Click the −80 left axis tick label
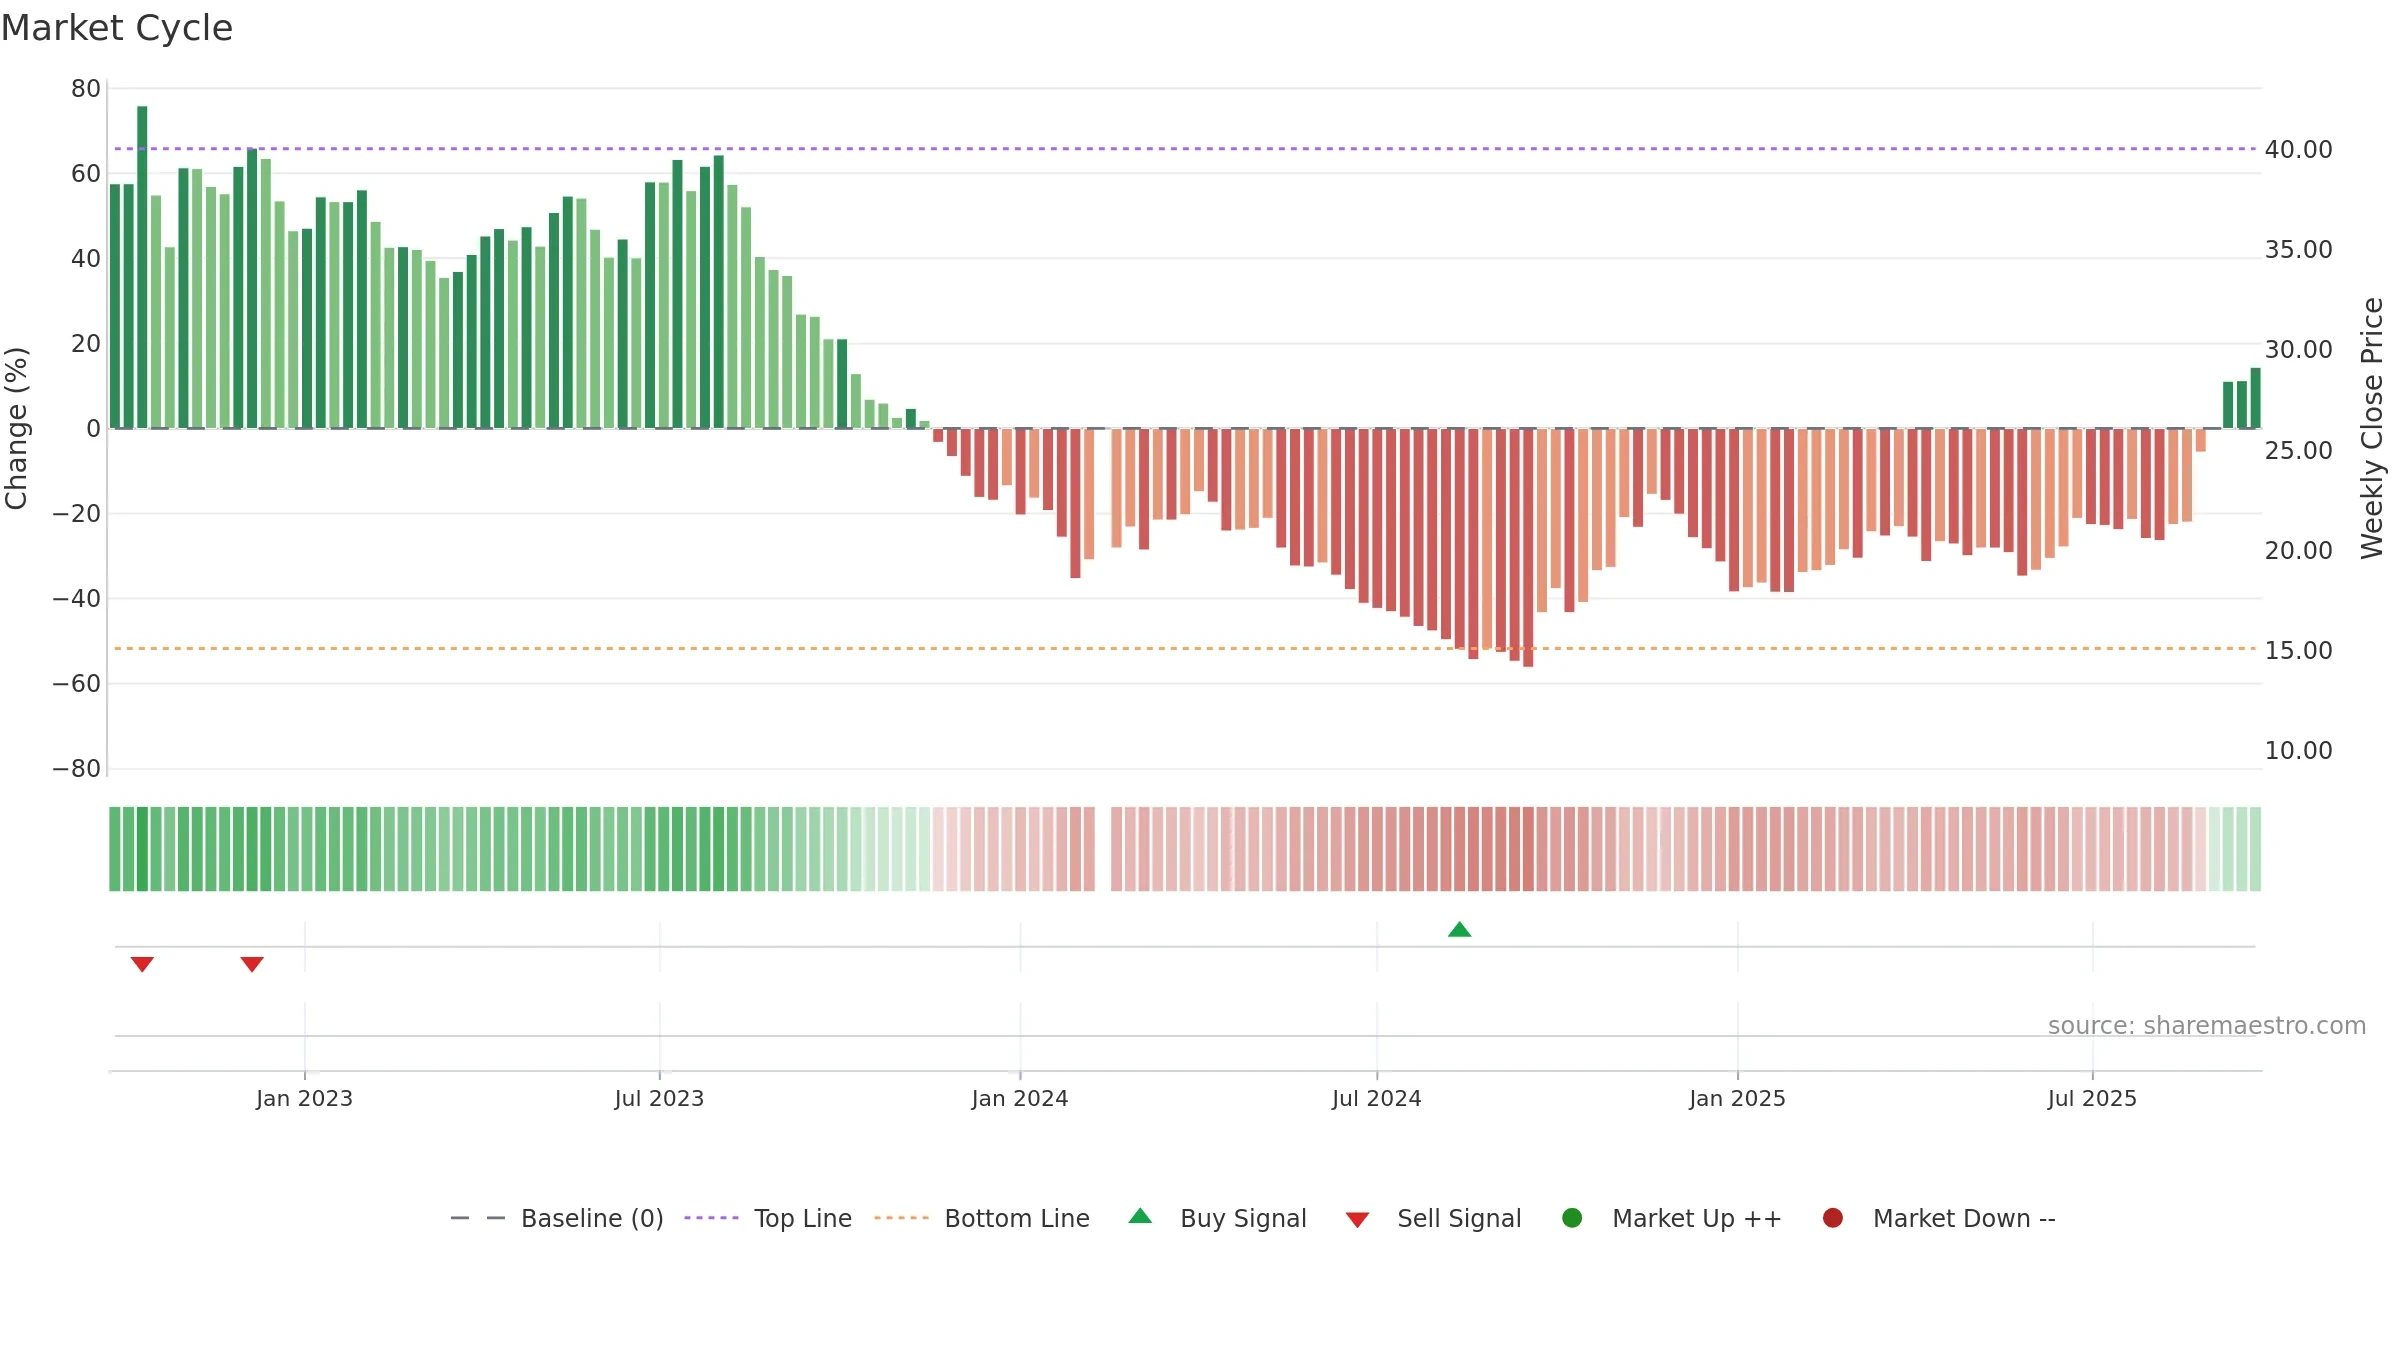The width and height of the screenshot is (2400, 1350). point(77,768)
